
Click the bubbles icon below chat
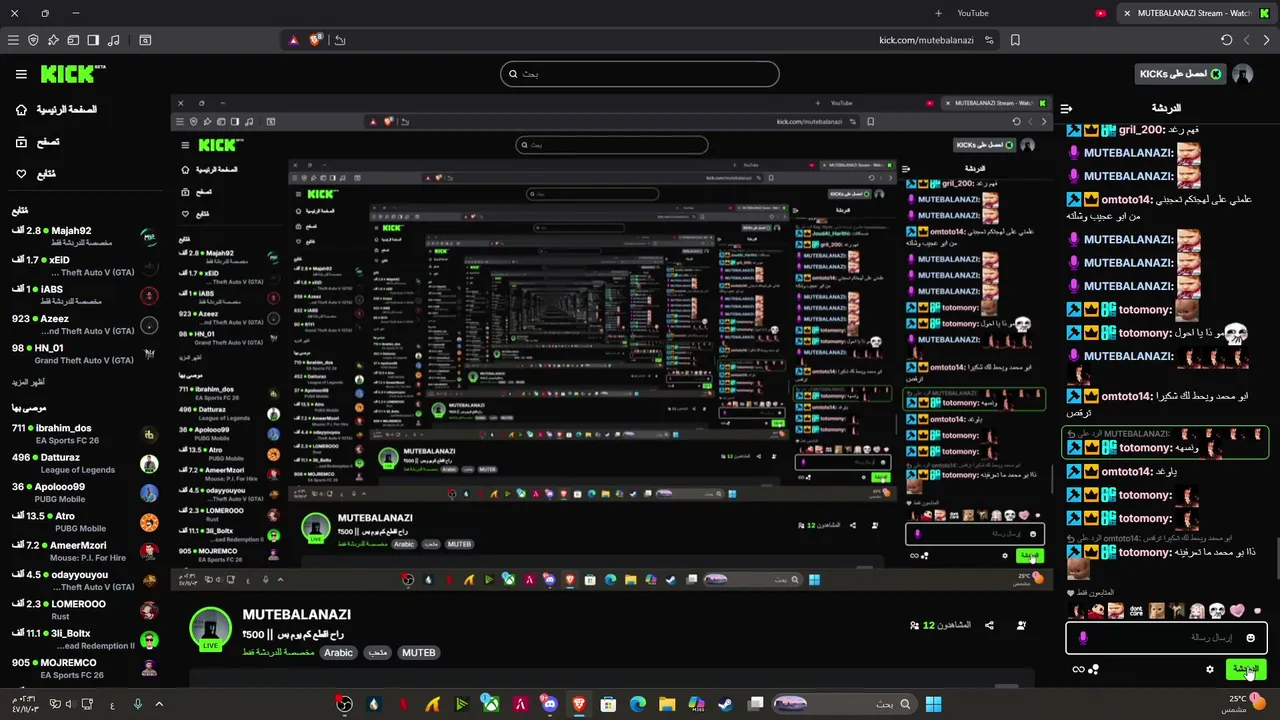pyautogui.click(x=1093, y=669)
